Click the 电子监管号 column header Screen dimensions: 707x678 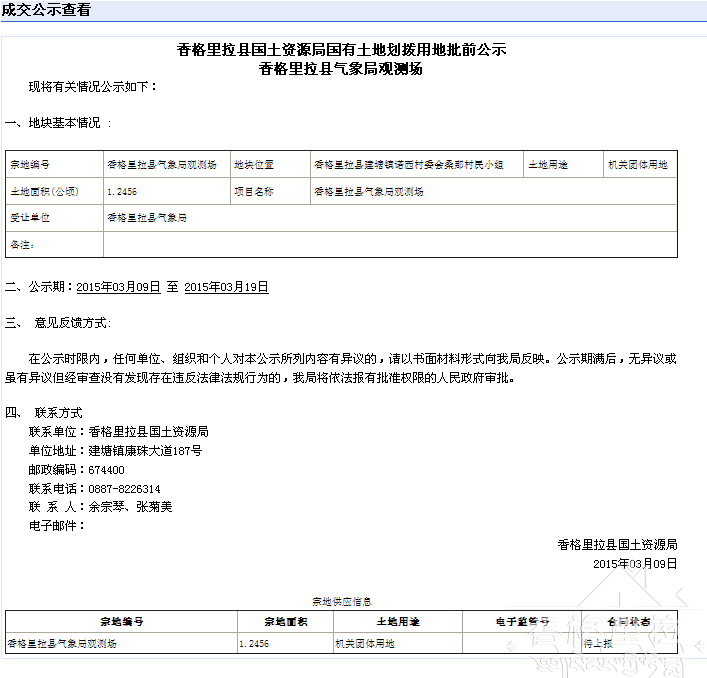[x=522, y=621]
